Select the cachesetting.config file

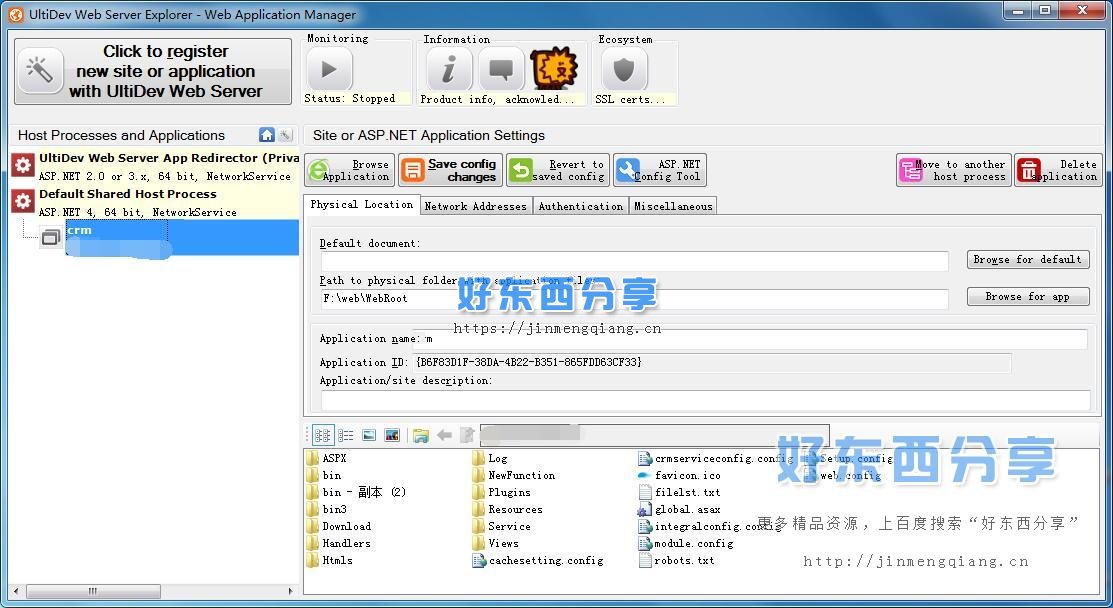[539, 560]
